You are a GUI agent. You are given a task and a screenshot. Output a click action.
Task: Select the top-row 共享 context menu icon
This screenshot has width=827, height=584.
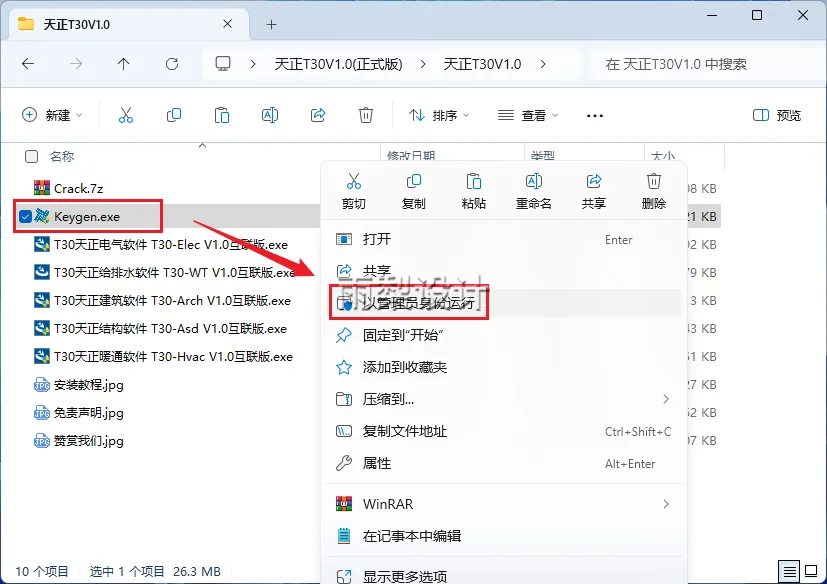pos(594,192)
